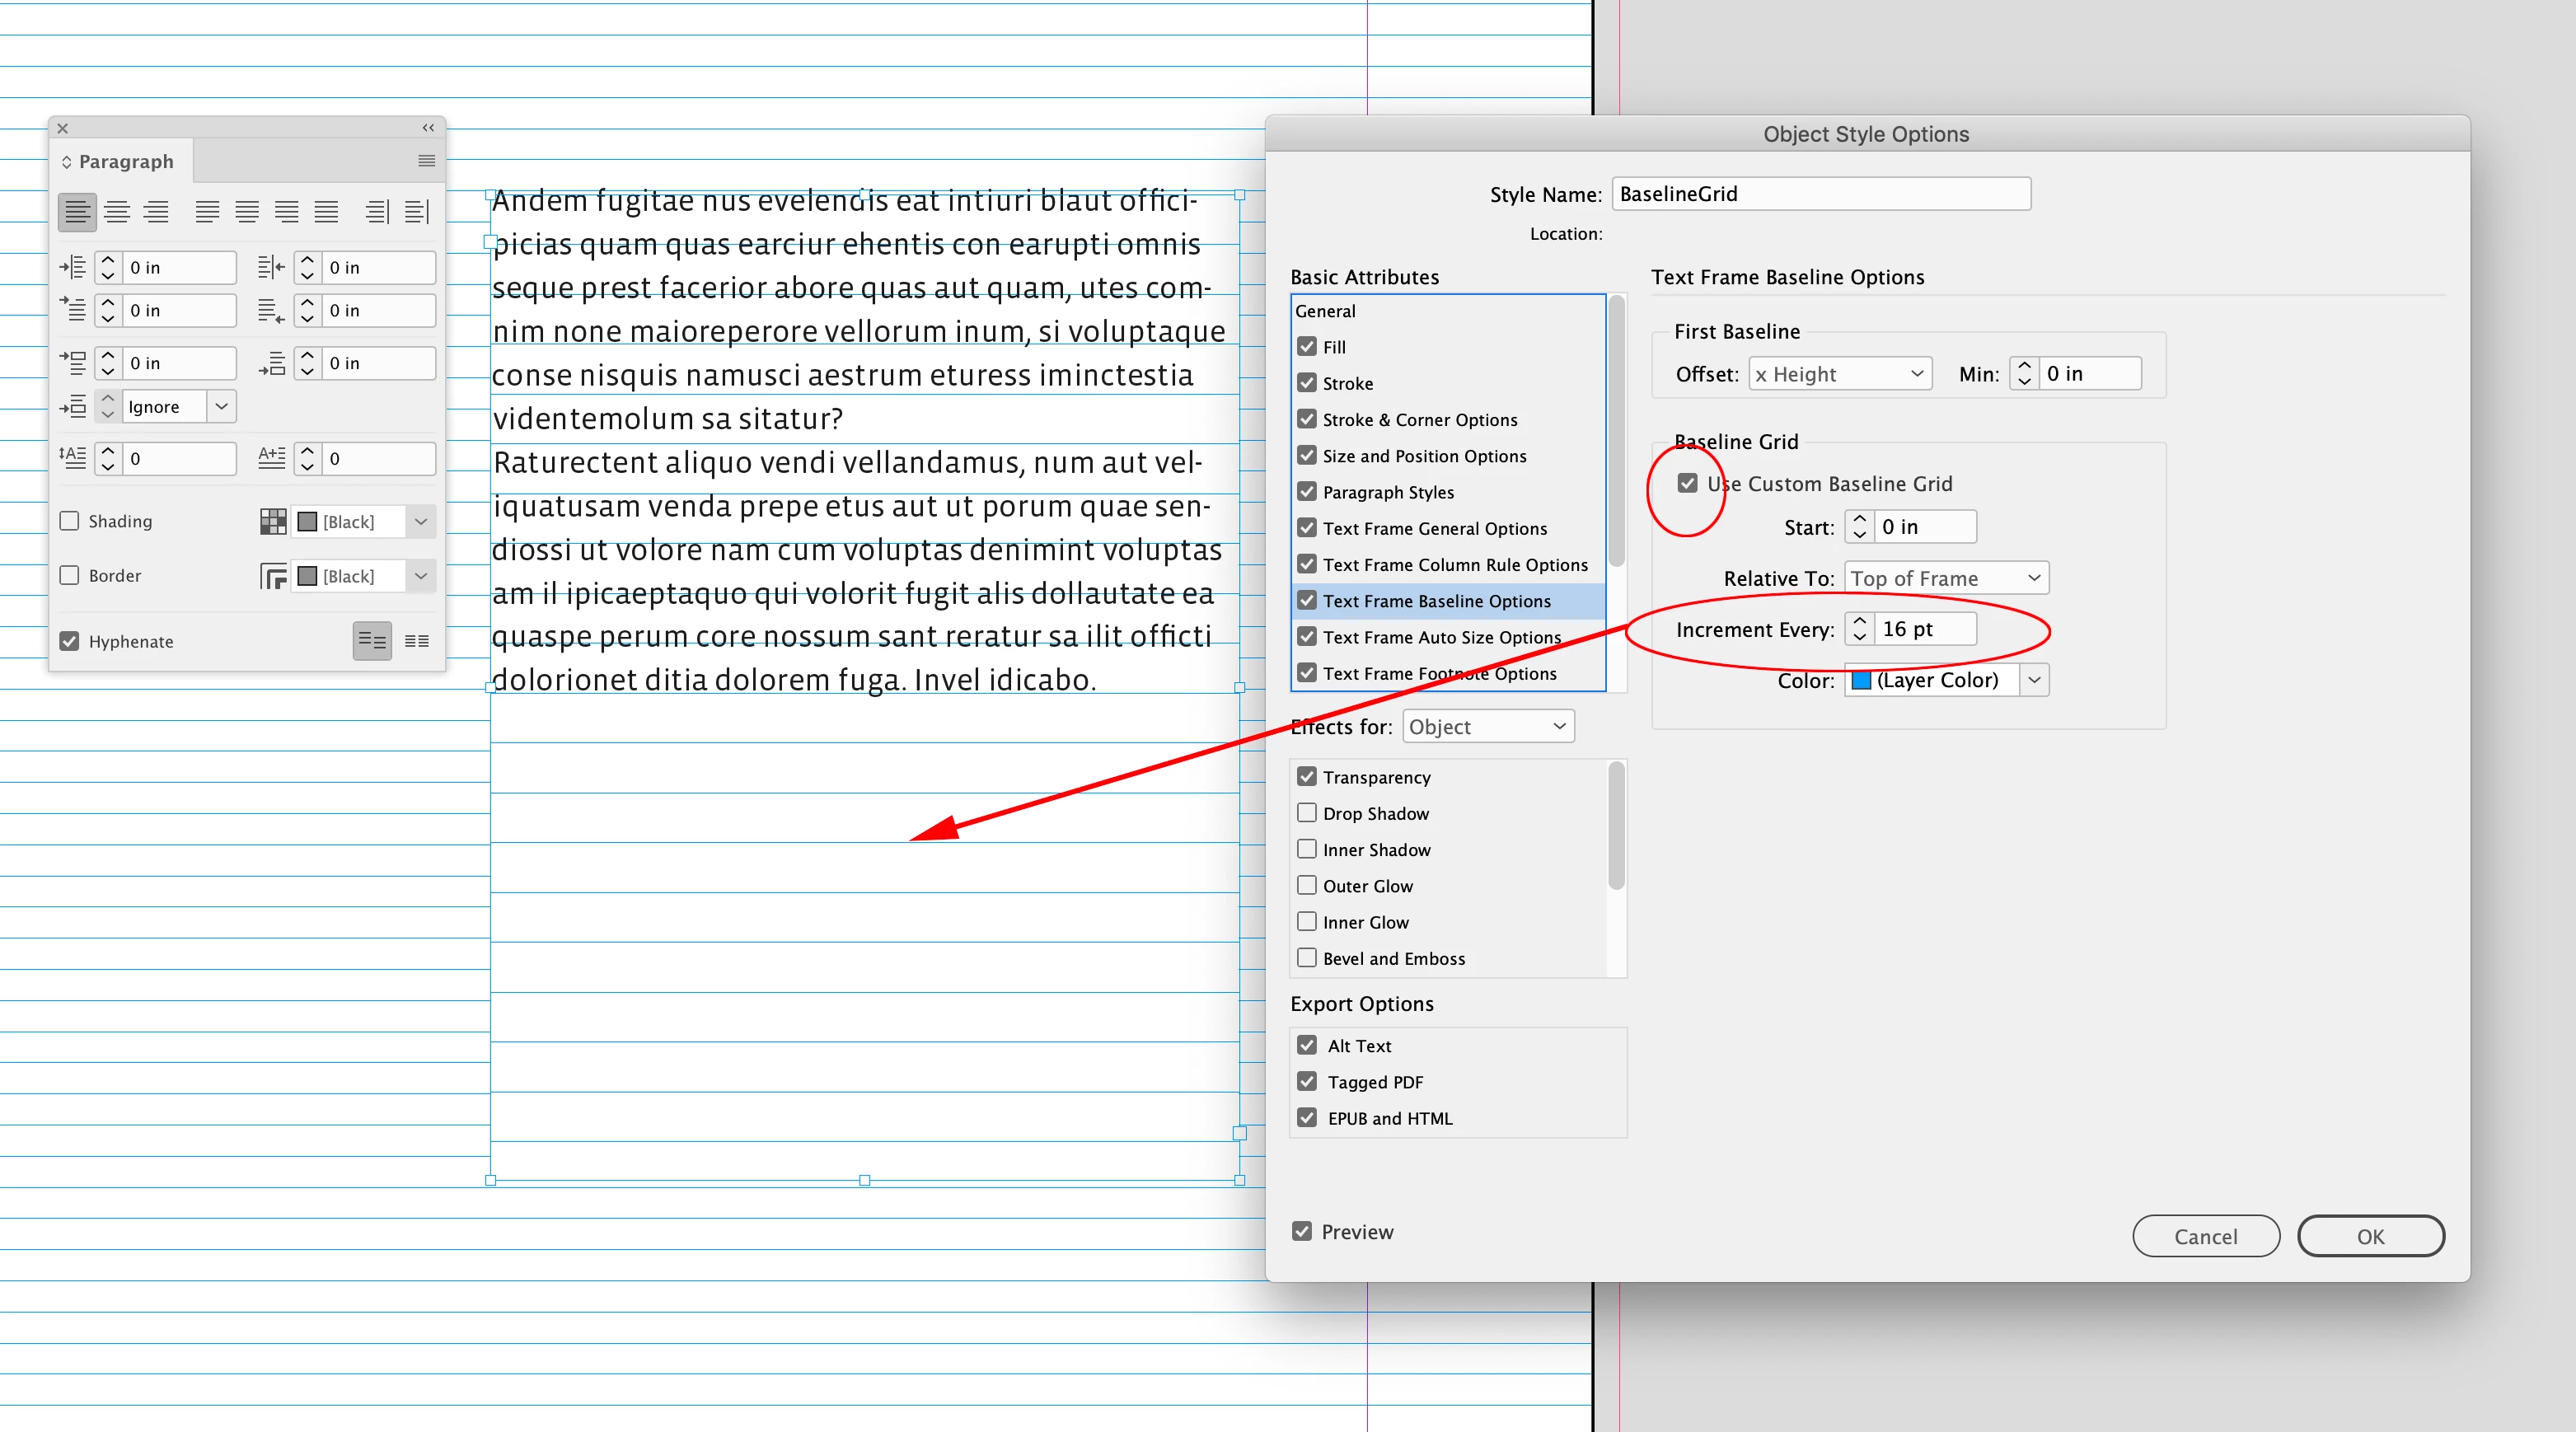The image size is (2576, 1432).
Task: Collapse the Paragraph panel with double arrows
Action: pos(428,128)
